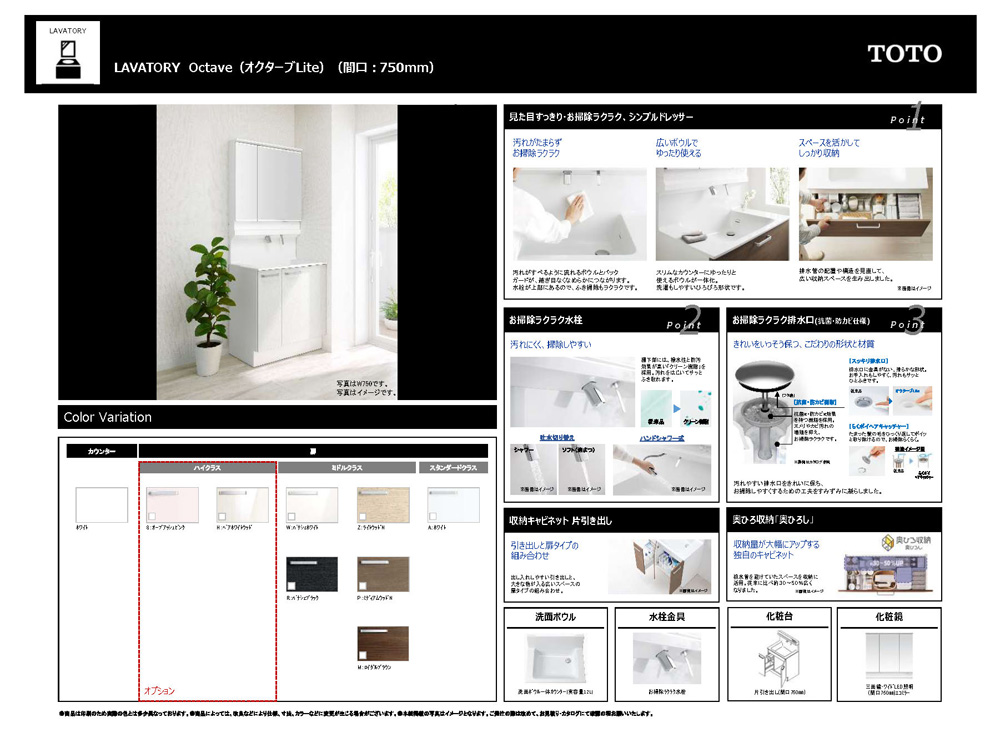Screen dimensions: 1000x743
Task: Select the white カウンター color swatch
Action: point(101,504)
